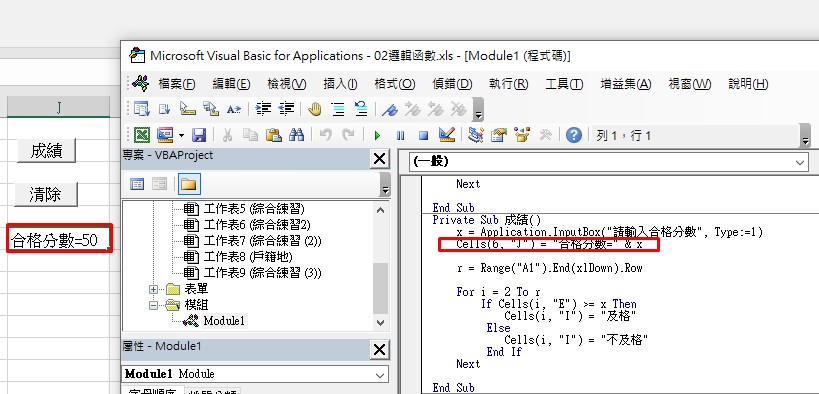This screenshot has width=819, height=394.
Task: Select the Module1 item in project tree
Action: click(224, 321)
